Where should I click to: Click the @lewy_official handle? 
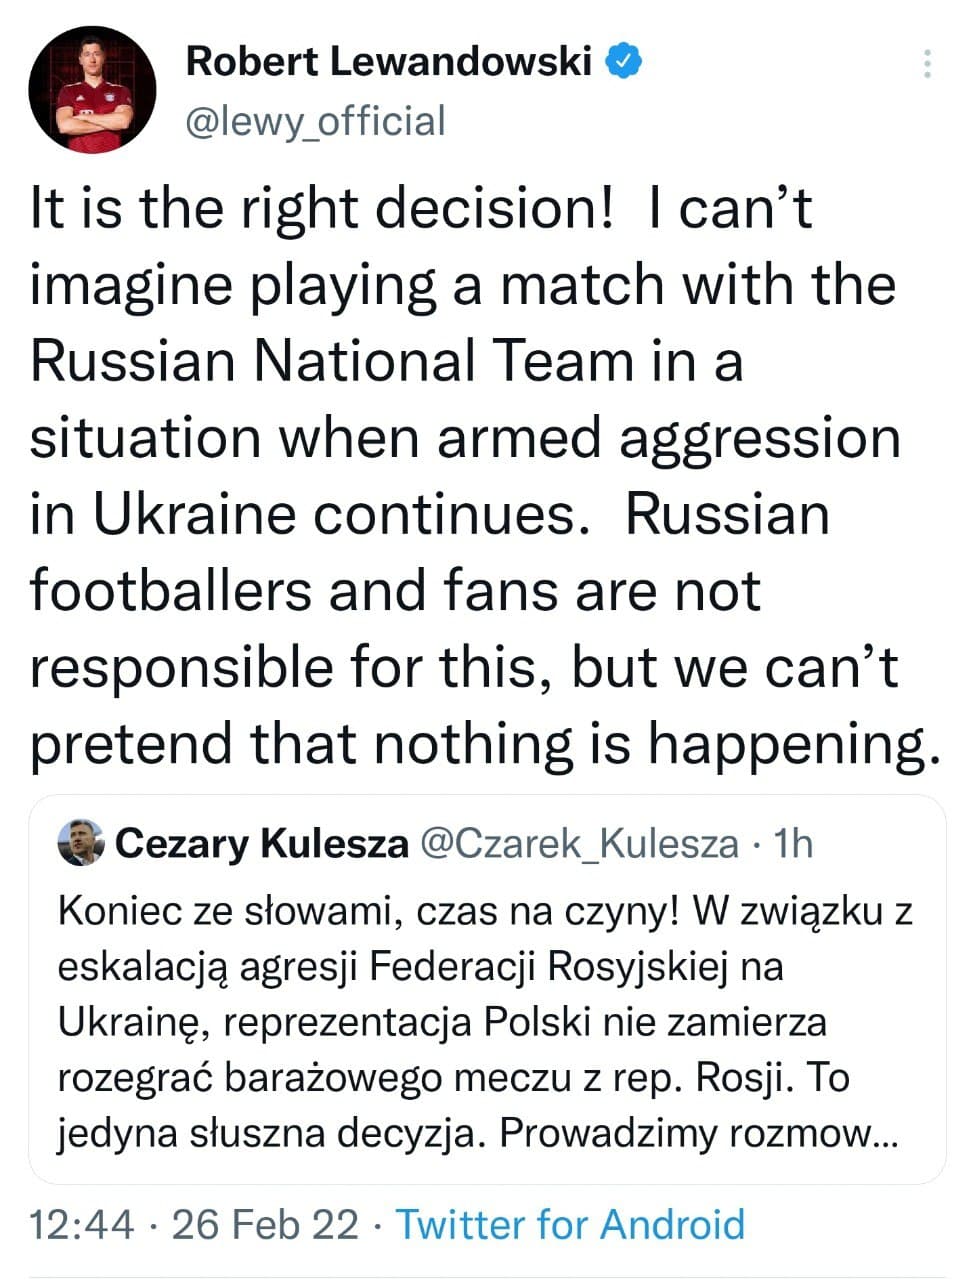(x=316, y=121)
